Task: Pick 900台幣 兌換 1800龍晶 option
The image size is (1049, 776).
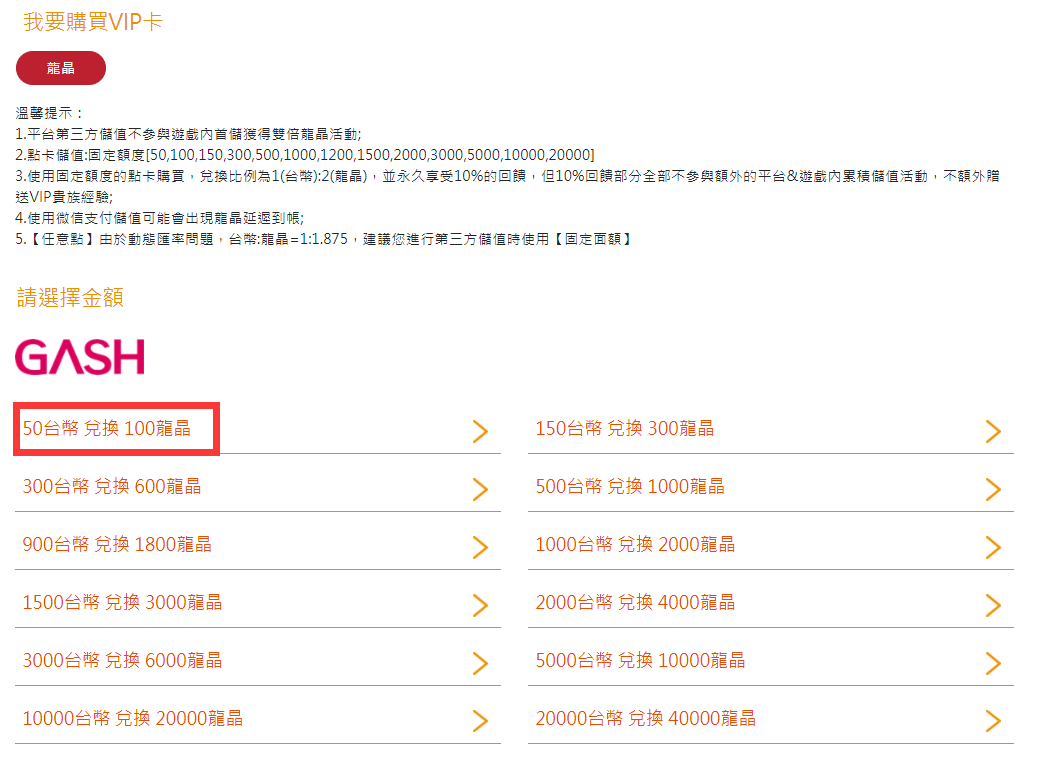Action: point(117,545)
